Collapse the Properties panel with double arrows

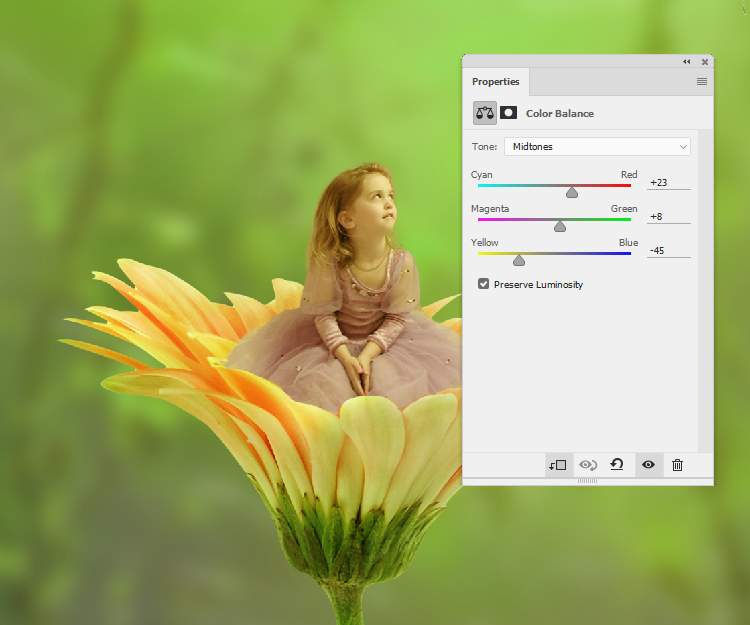click(x=687, y=62)
